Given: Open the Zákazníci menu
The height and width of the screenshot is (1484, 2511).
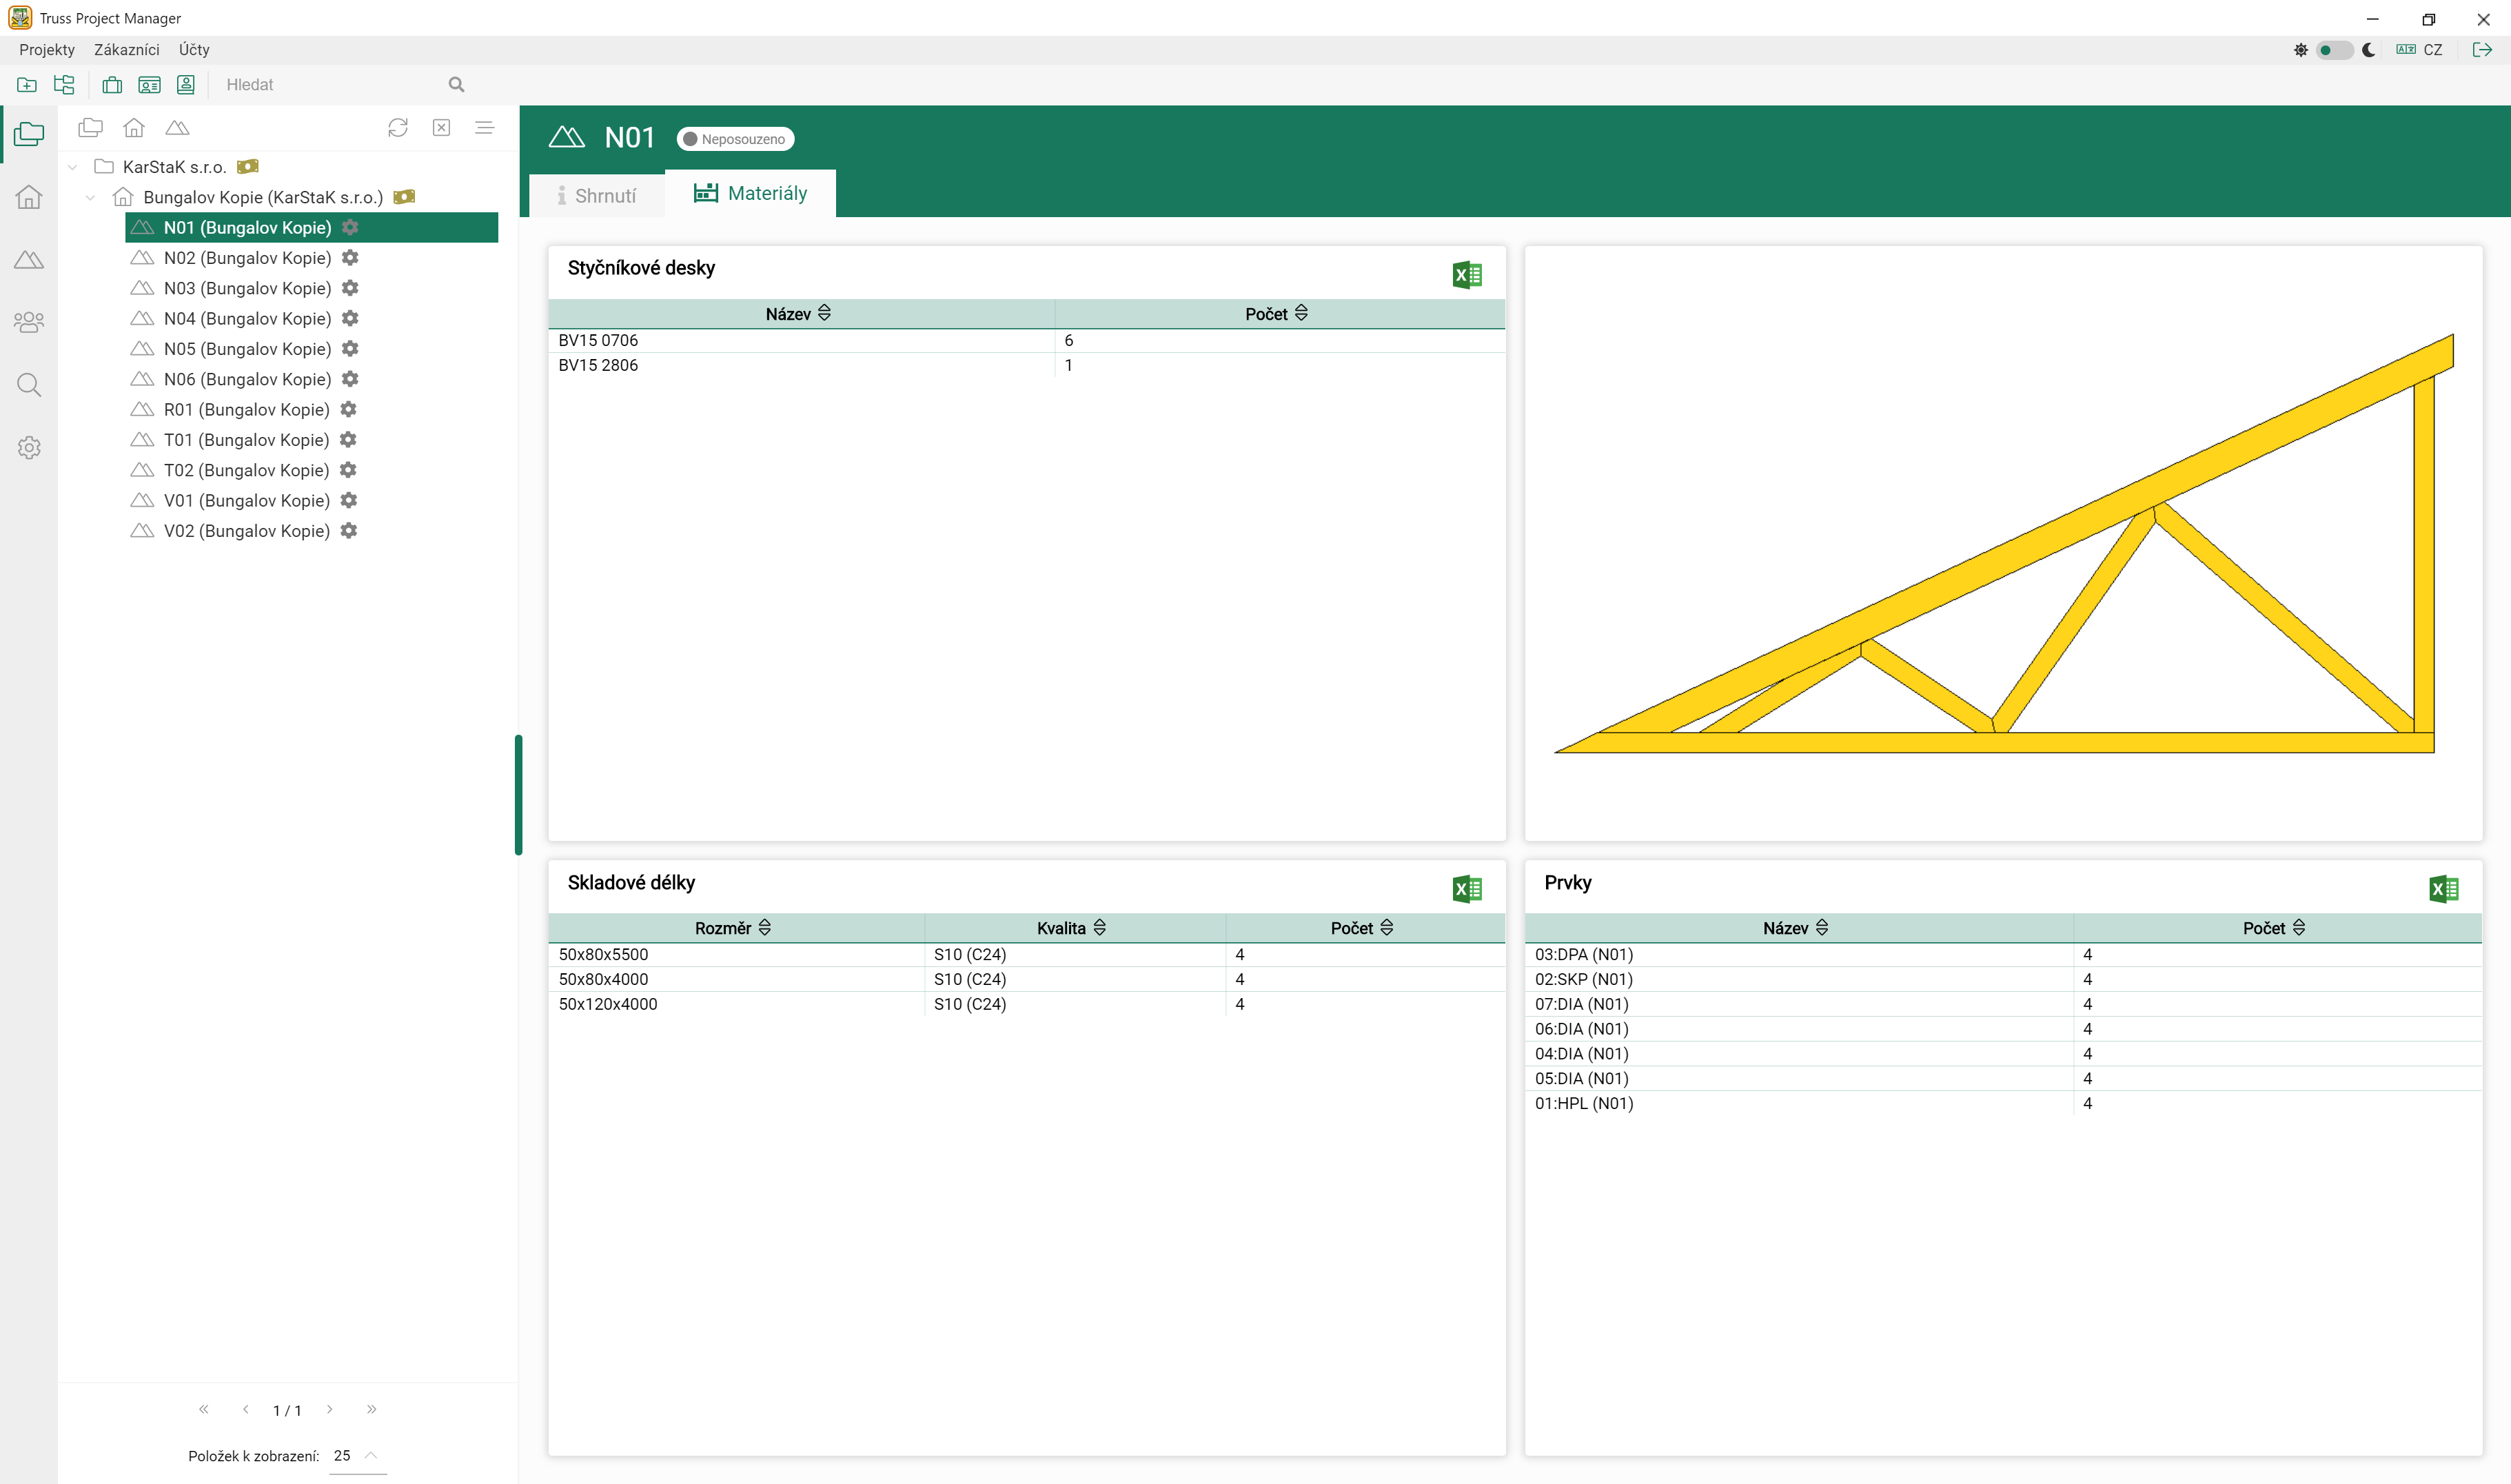Looking at the screenshot, I should [x=126, y=49].
